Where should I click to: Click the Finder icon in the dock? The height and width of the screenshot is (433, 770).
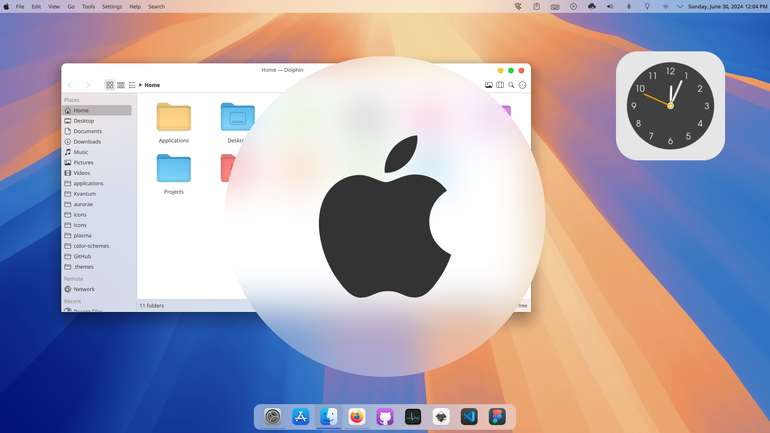point(329,417)
